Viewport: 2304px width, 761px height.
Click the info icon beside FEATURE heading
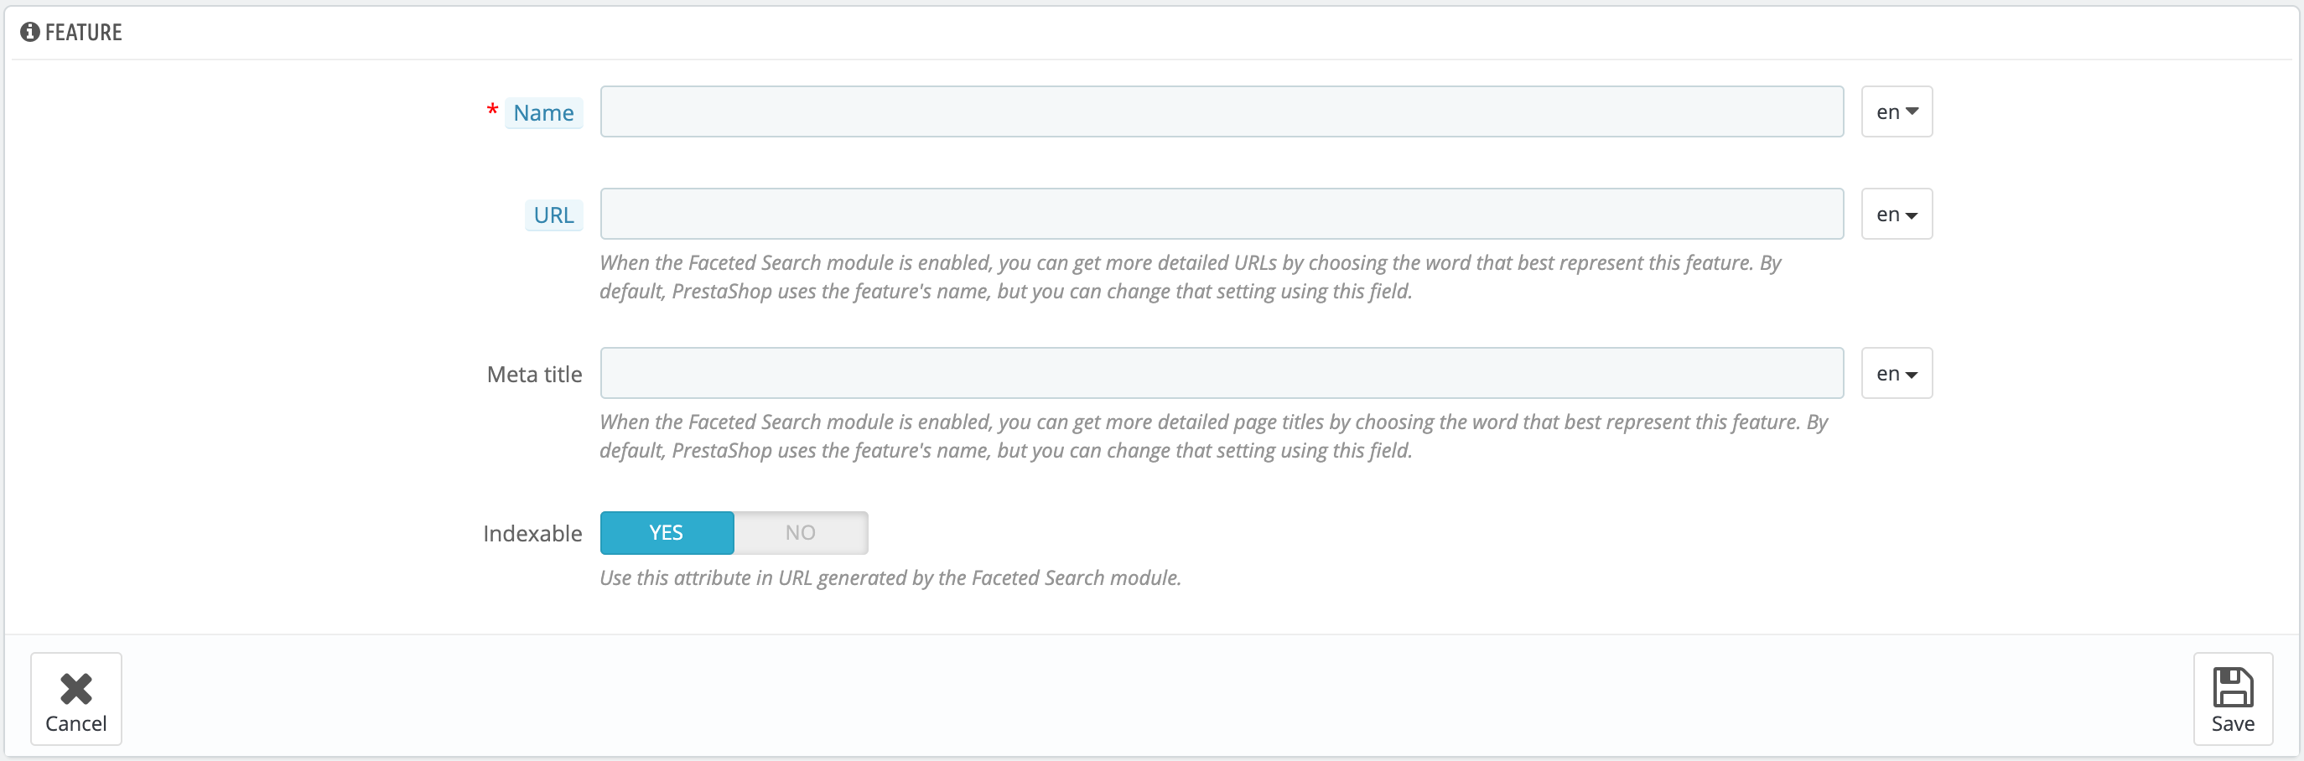[x=30, y=32]
